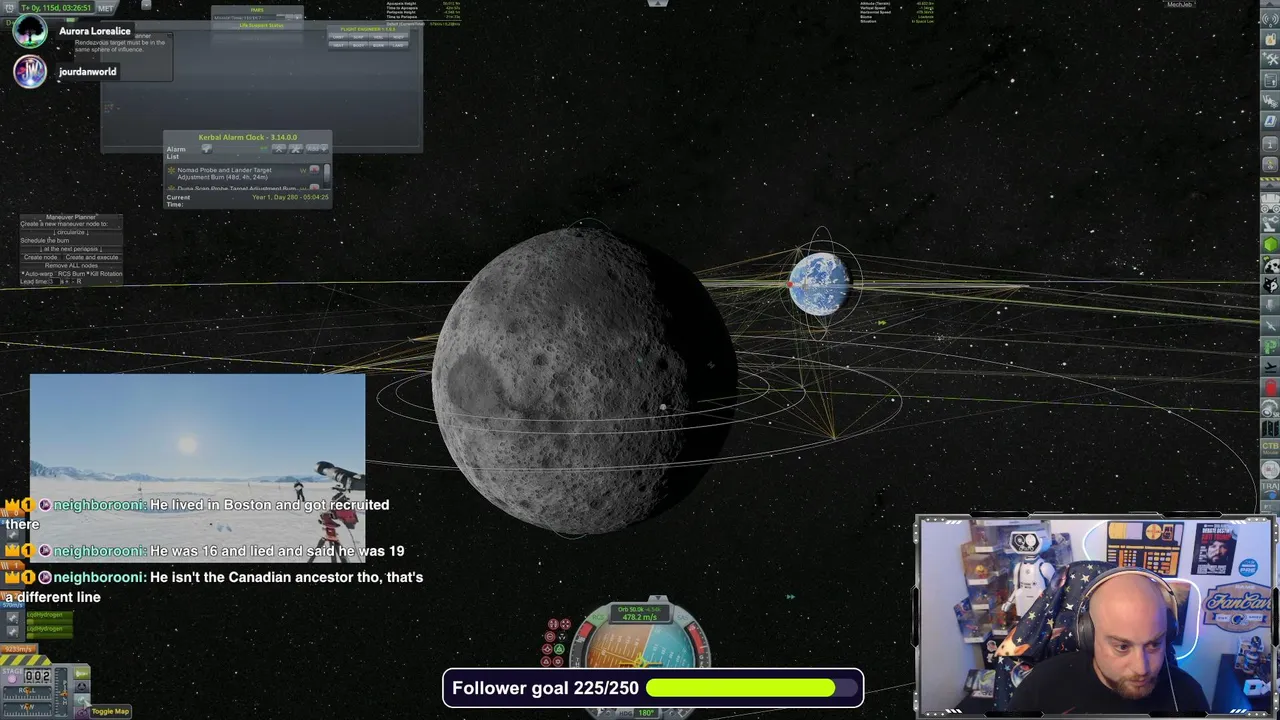
Task: Click the Moon body in map view
Action: click(x=585, y=380)
